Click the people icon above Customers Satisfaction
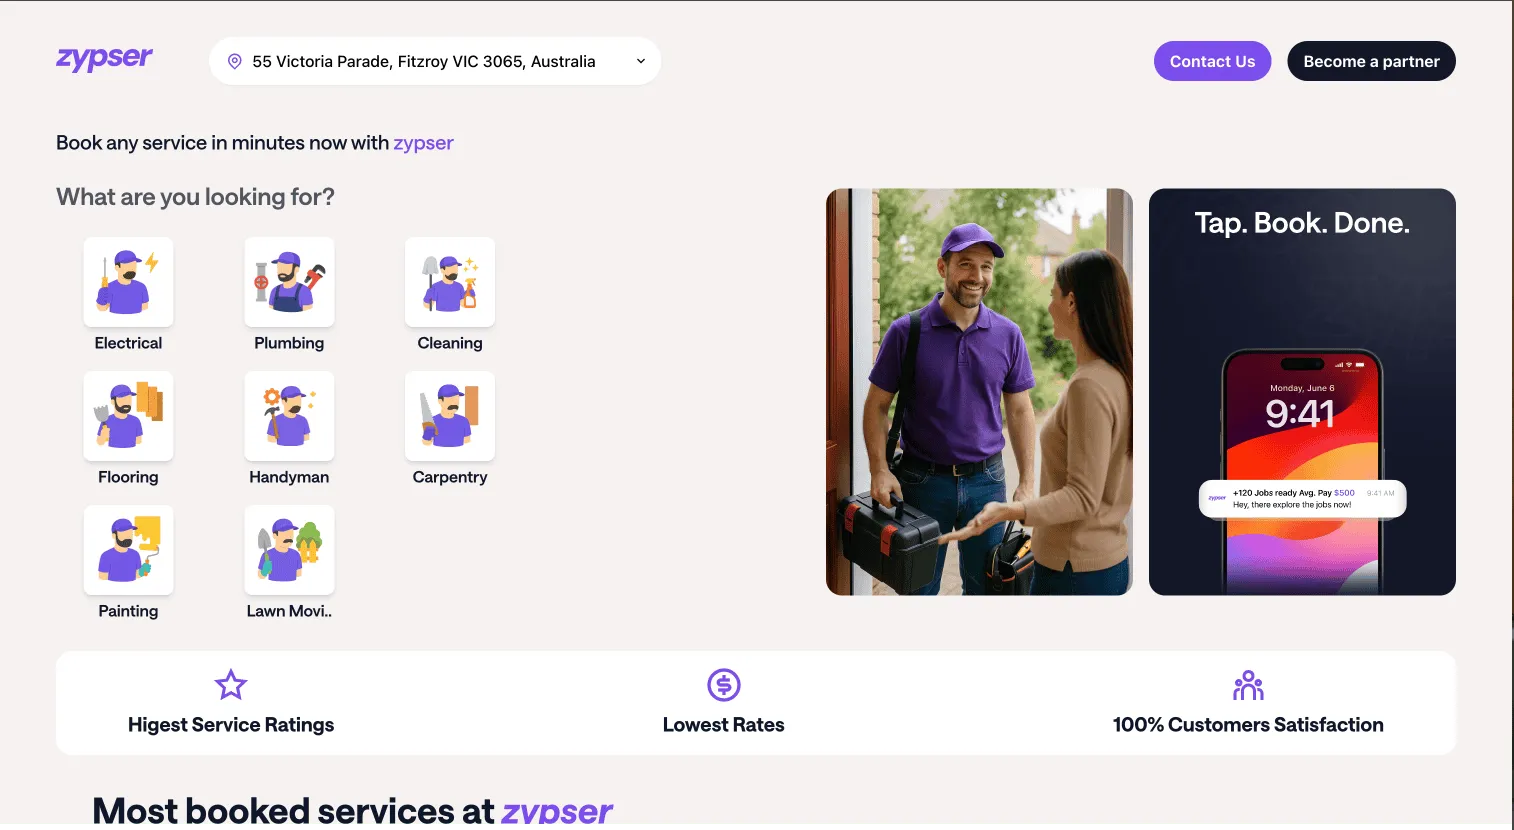Viewport: 1514px width, 830px height. tap(1248, 685)
